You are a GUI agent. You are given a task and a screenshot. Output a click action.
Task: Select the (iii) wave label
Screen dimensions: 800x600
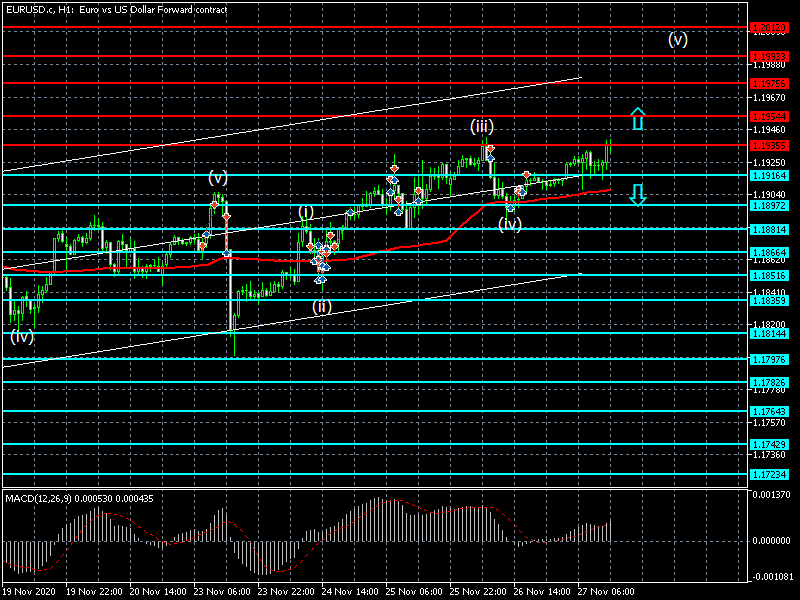coord(482,126)
